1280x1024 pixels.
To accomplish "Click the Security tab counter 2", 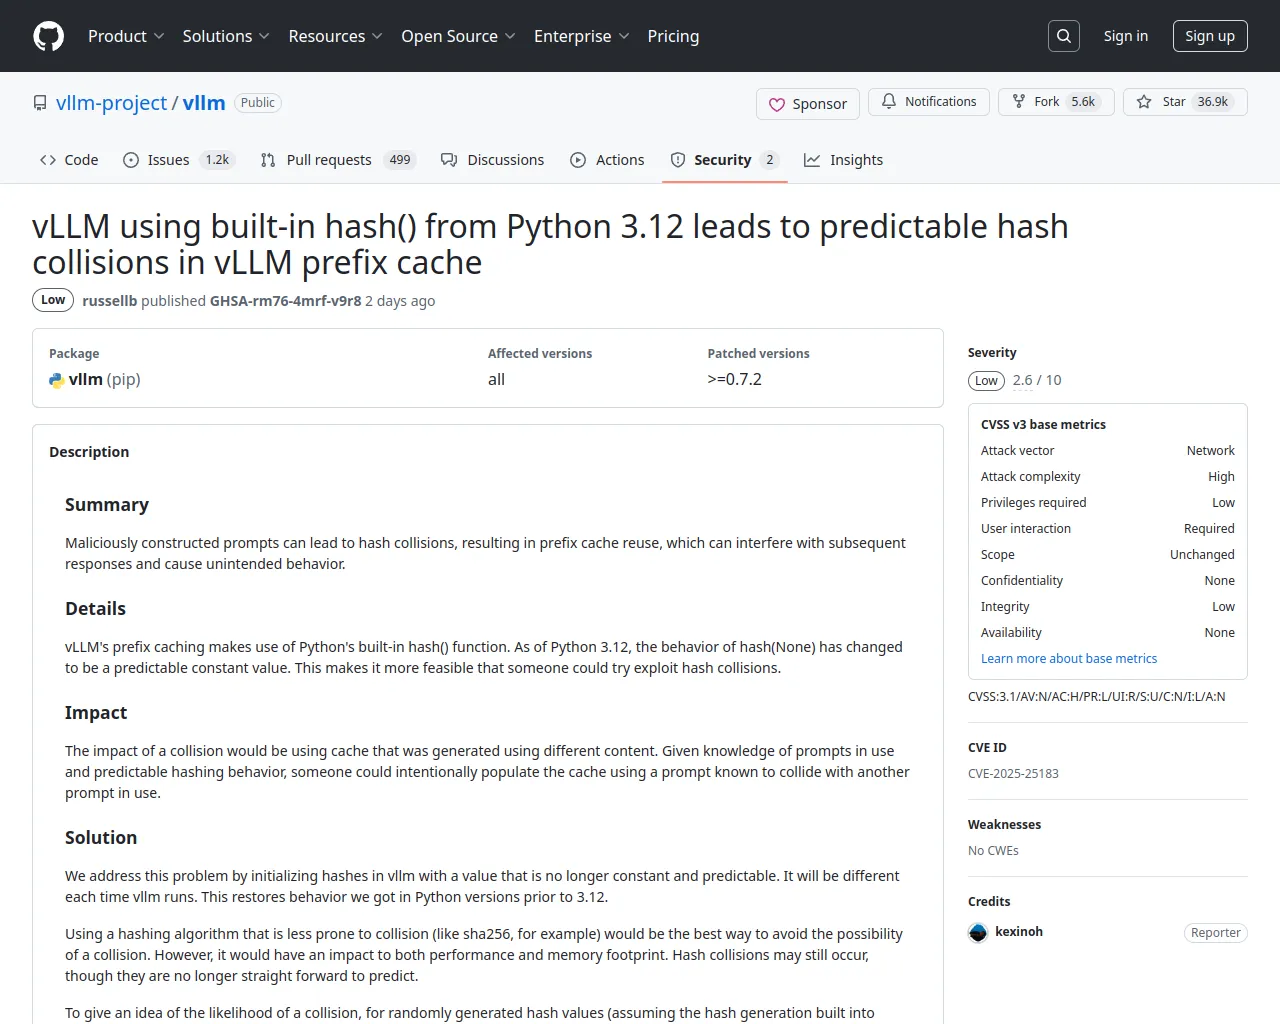I will click(x=769, y=160).
